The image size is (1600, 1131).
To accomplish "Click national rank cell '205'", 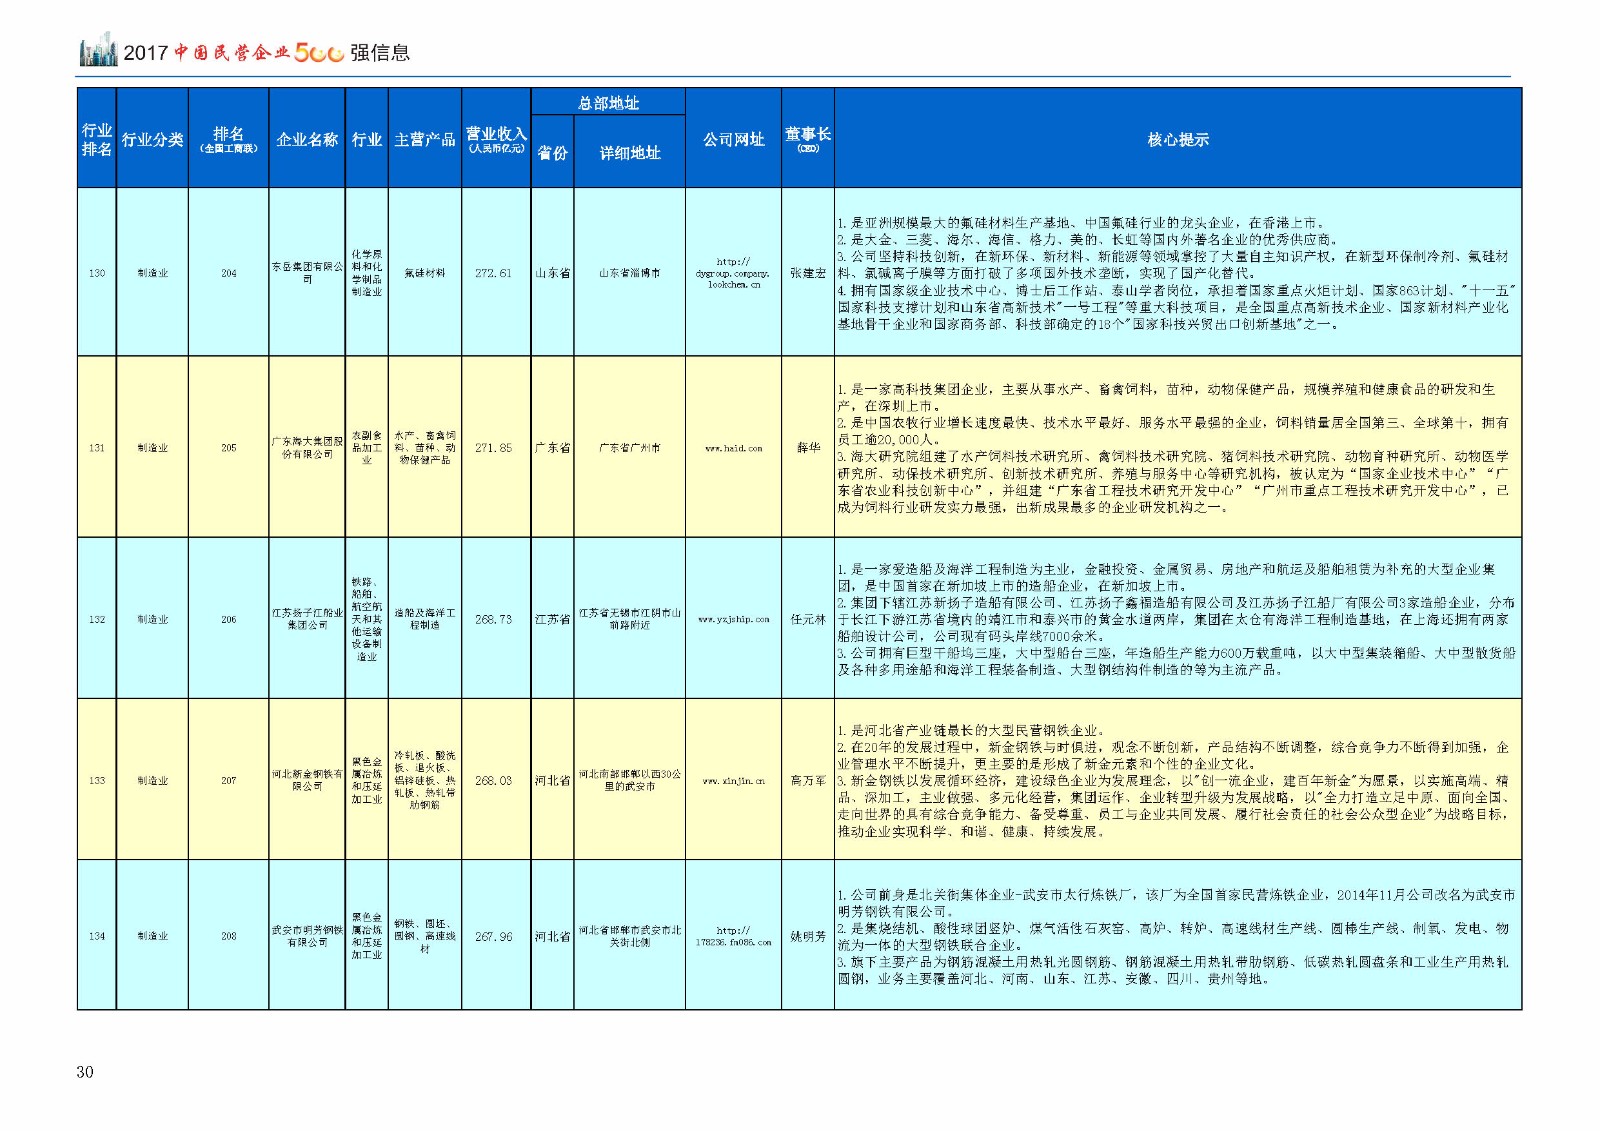I will (229, 448).
